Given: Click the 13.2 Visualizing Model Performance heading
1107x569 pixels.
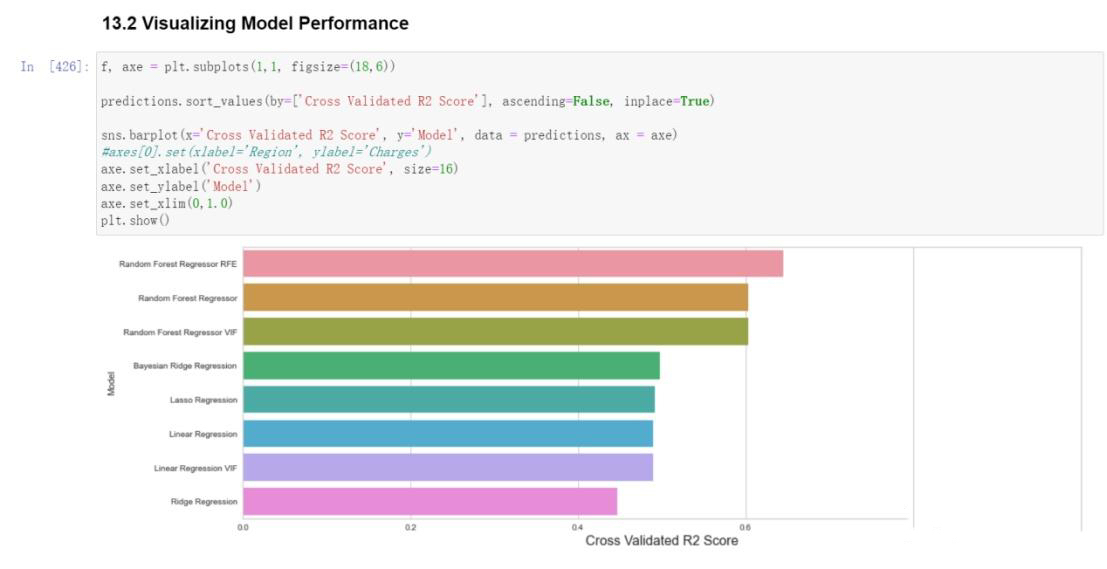Looking at the screenshot, I should click(x=255, y=23).
